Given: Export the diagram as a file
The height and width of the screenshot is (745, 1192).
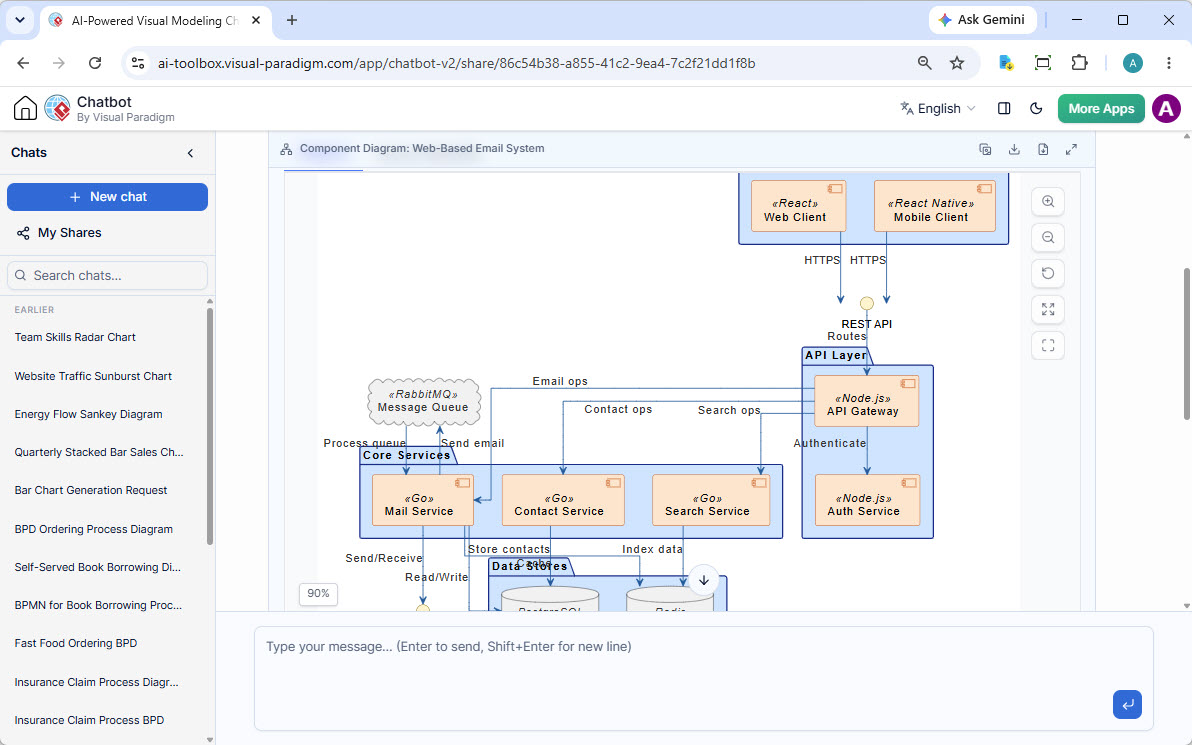Looking at the screenshot, I should pos(1043,150).
